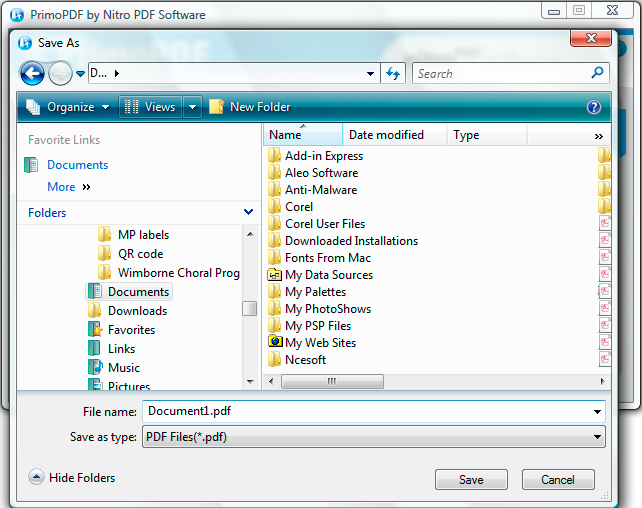Click Documents under Favorite Links
Viewport: 642px width, 508px height.
point(77,165)
